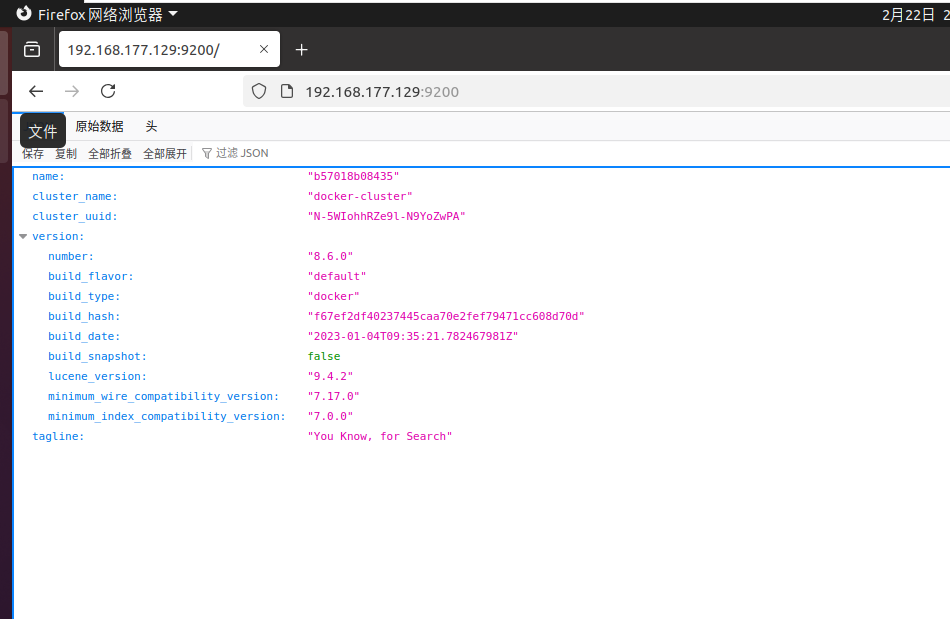
Task: Click 保存 to save the JSON
Action: coord(33,153)
